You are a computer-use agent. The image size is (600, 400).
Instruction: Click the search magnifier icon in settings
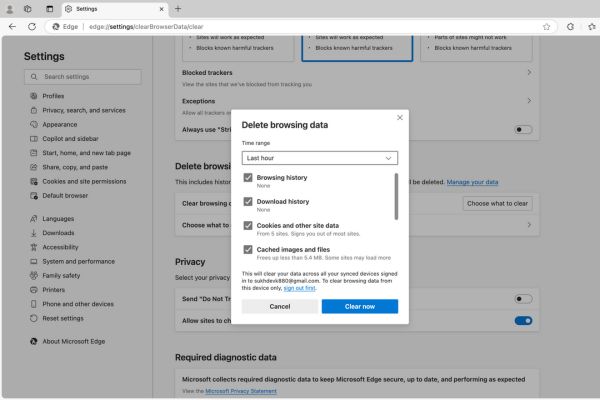[x=34, y=77]
